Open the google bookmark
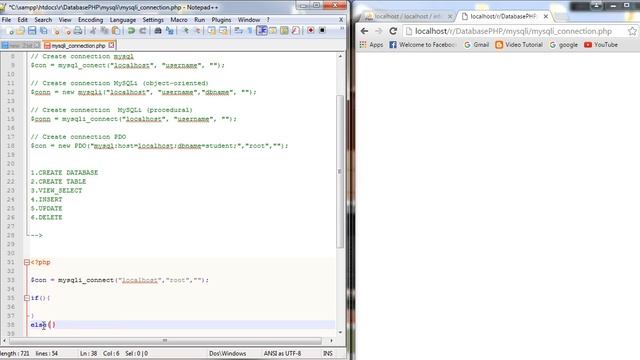 tap(564, 45)
